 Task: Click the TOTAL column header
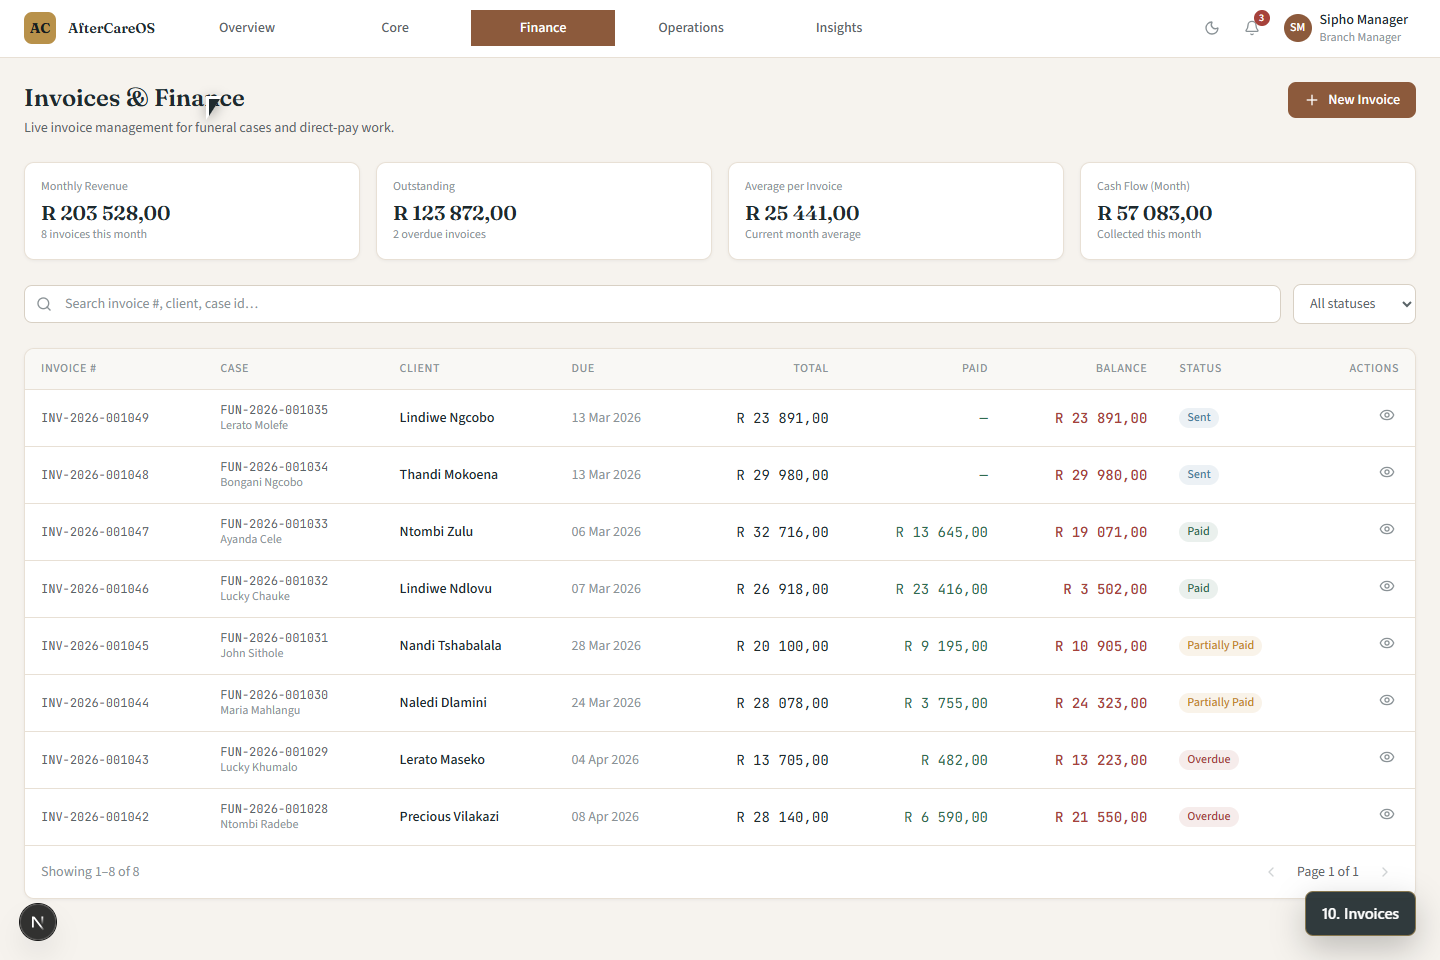811,369
